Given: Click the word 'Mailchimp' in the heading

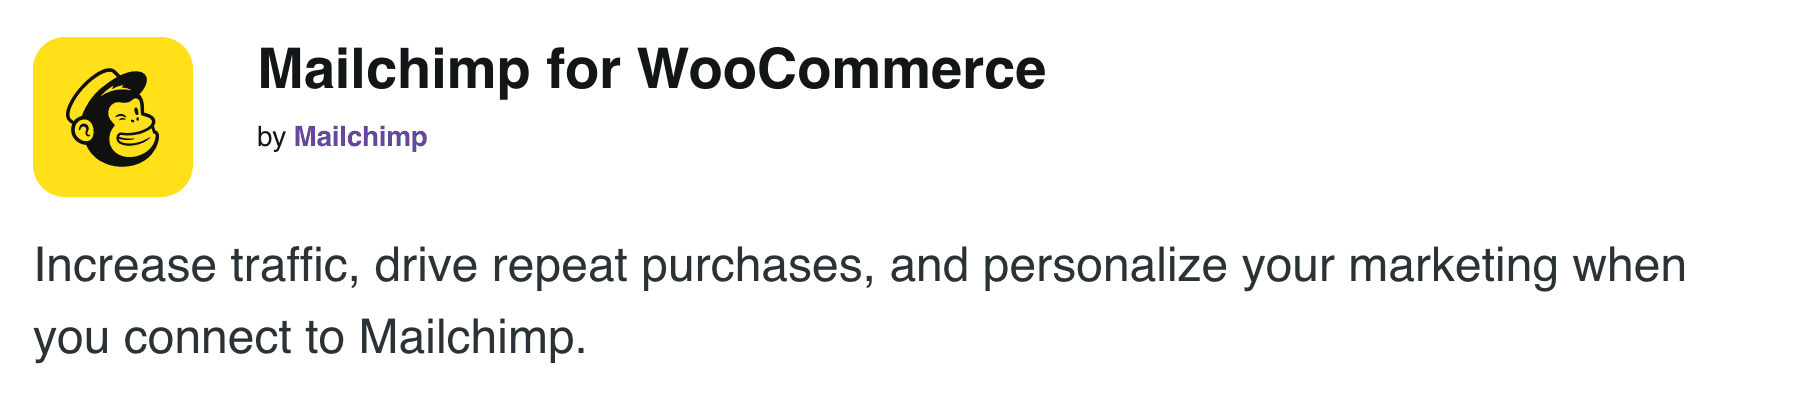Looking at the screenshot, I should (394, 69).
